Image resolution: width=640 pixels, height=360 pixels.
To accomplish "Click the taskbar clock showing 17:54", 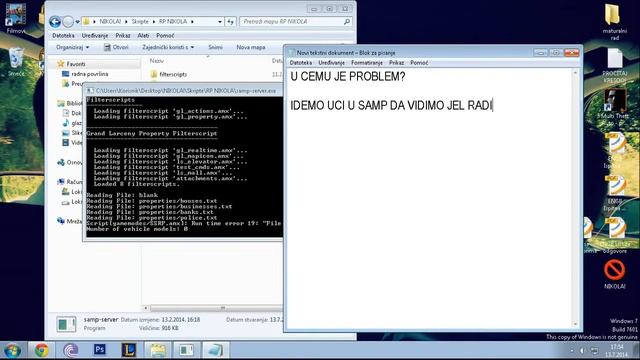I will [x=617, y=351].
